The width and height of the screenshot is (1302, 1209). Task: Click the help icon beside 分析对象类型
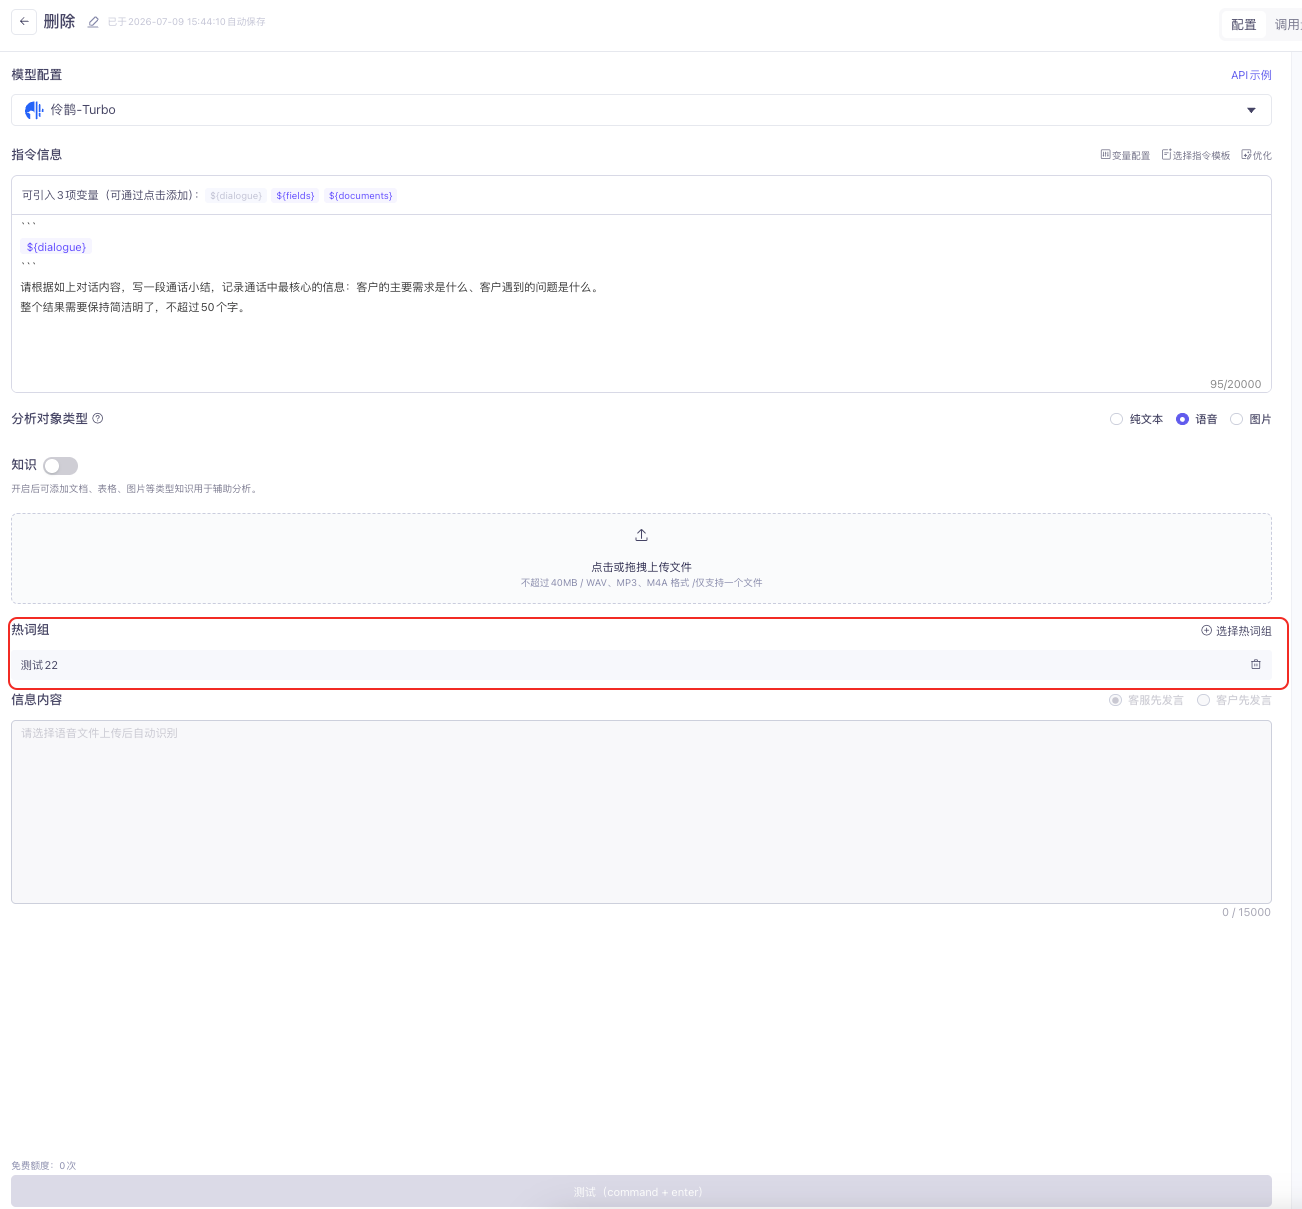coord(98,419)
